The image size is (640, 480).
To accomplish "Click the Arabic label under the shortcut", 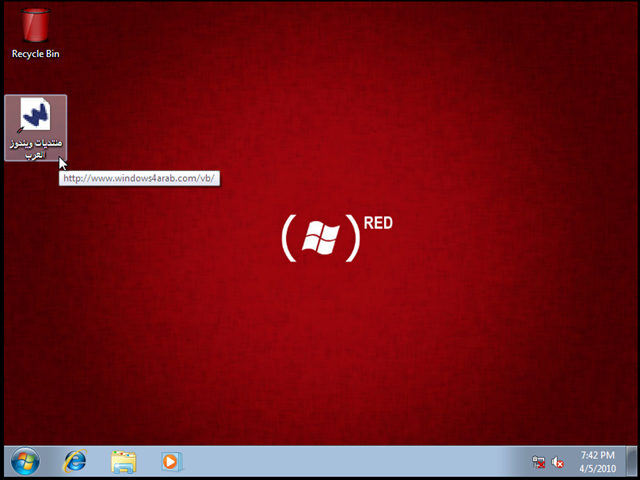I will [x=35, y=150].
